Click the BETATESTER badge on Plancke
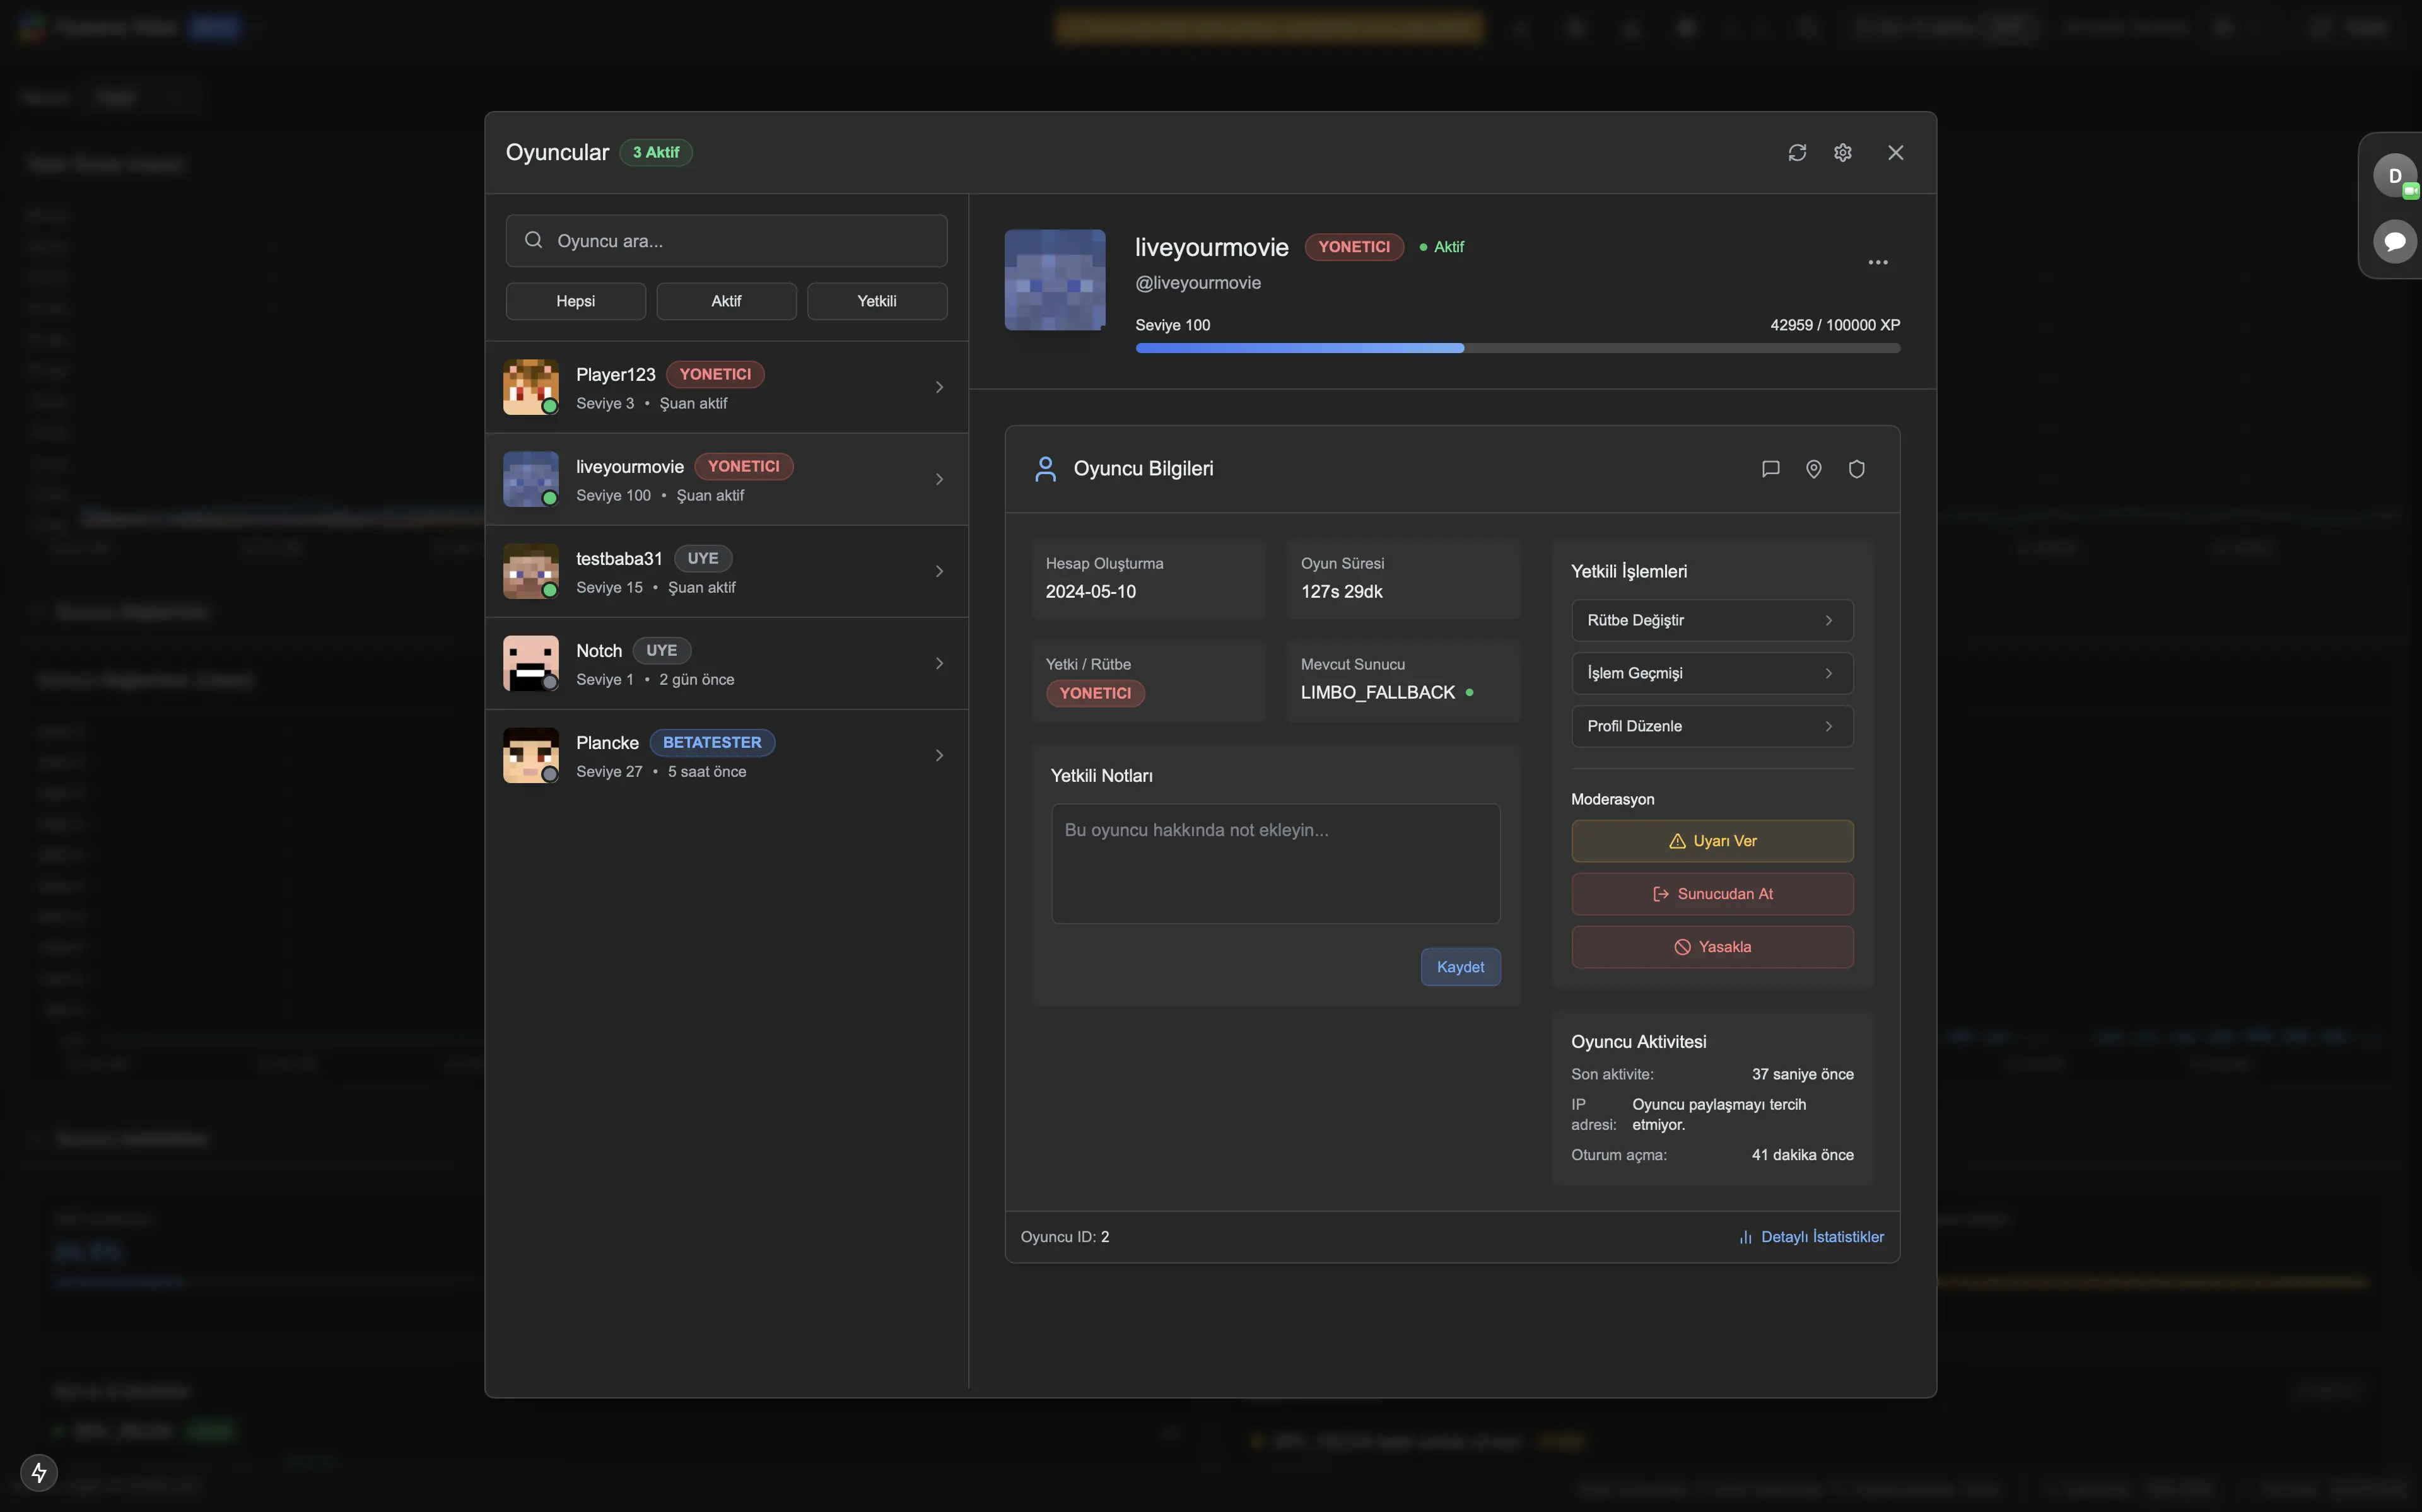This screenshot has width=2422, height=1512. (712, 743)
